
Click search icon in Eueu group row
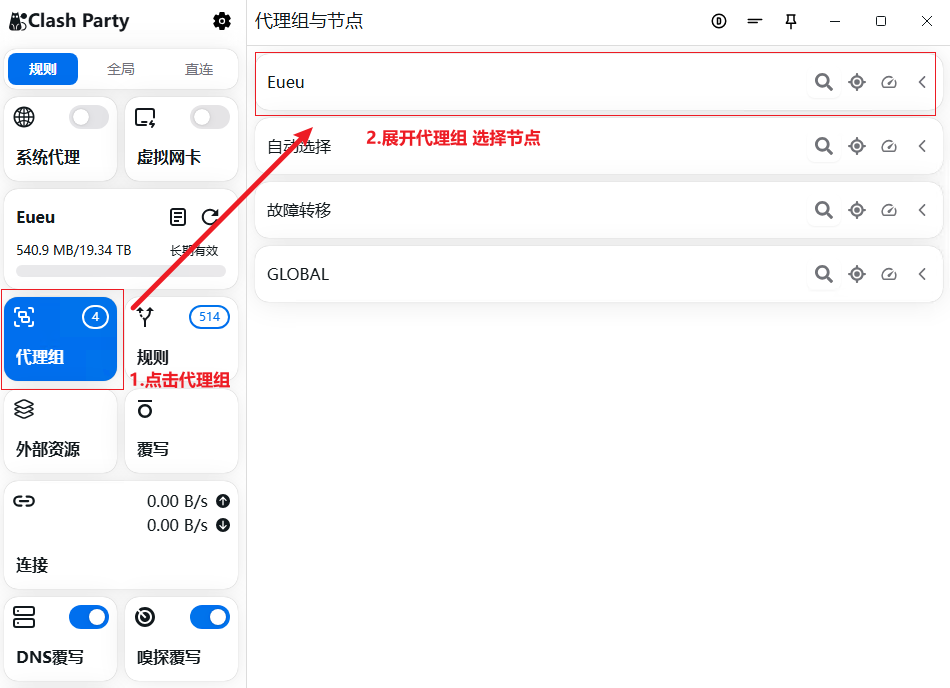point(823,82)
